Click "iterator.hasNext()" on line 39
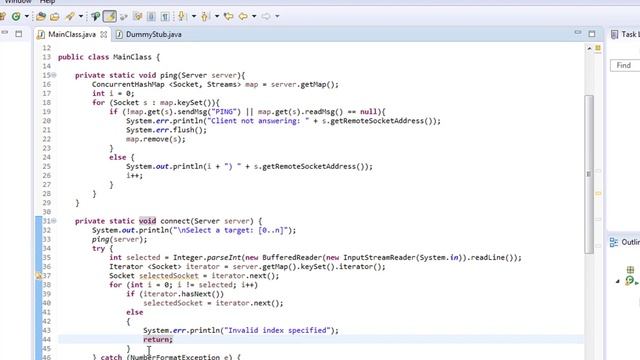The image size is (640, 360). pos(182,294)
